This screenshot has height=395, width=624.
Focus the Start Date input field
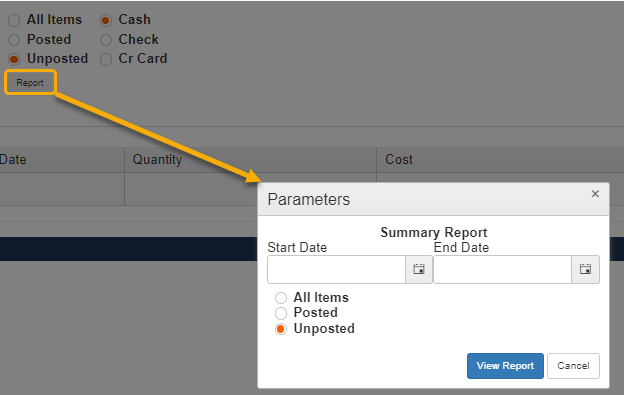click(337, 269)
